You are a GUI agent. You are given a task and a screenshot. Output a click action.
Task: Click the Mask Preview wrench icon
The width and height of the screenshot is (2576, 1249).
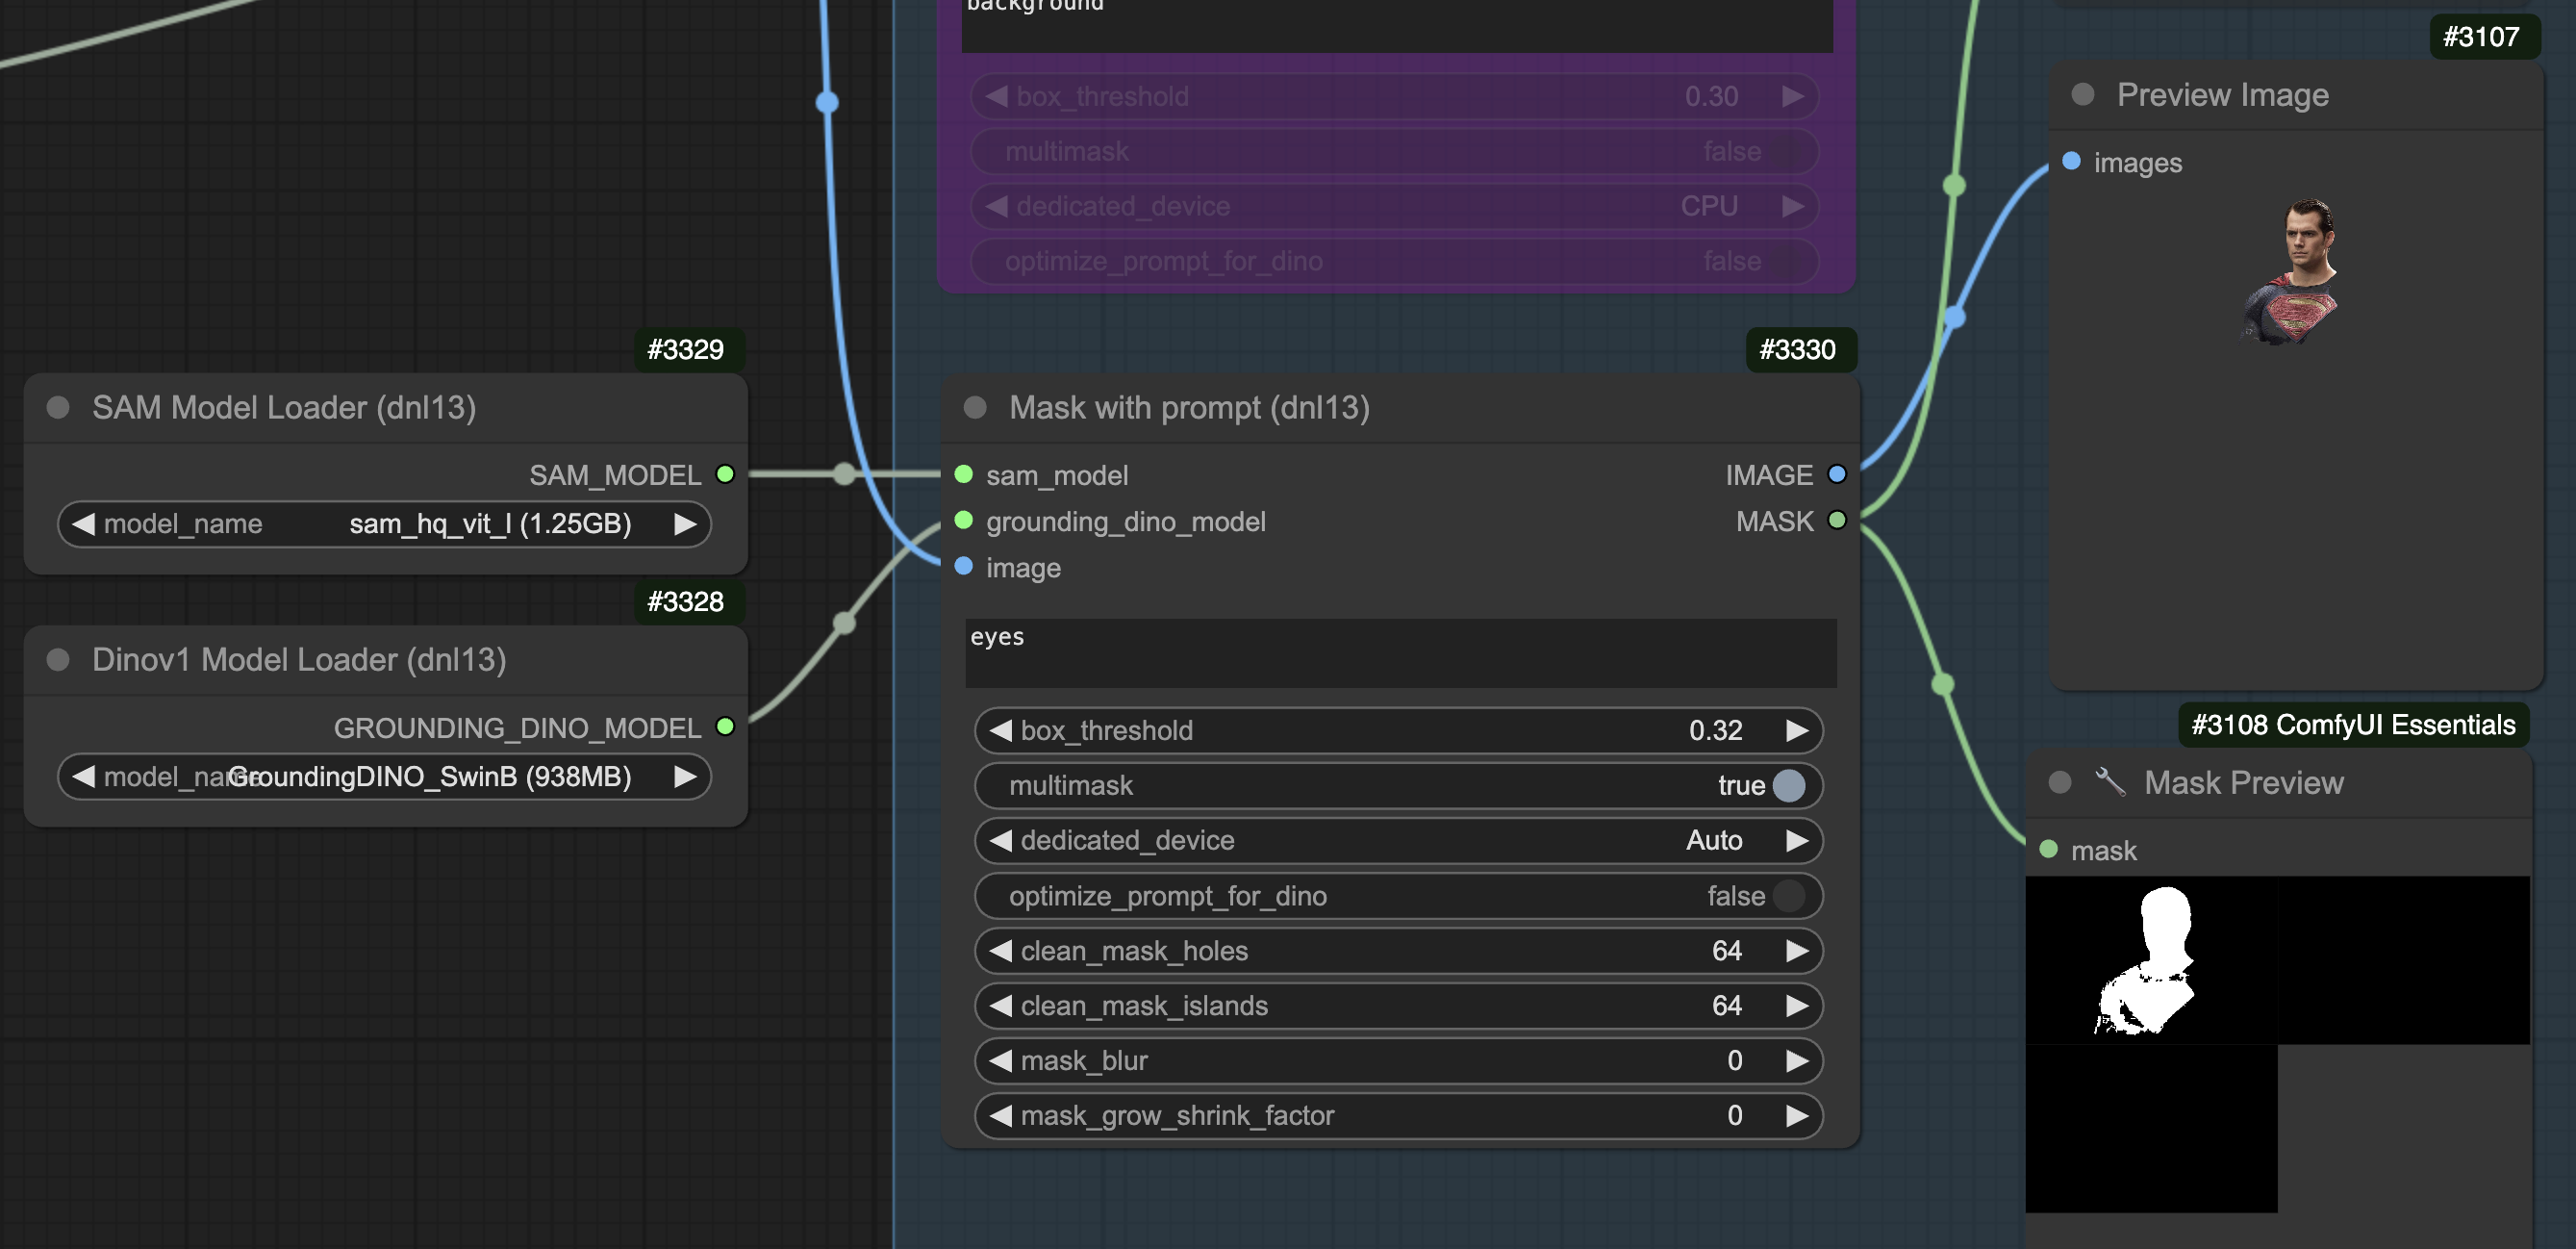coord(2110,781)
